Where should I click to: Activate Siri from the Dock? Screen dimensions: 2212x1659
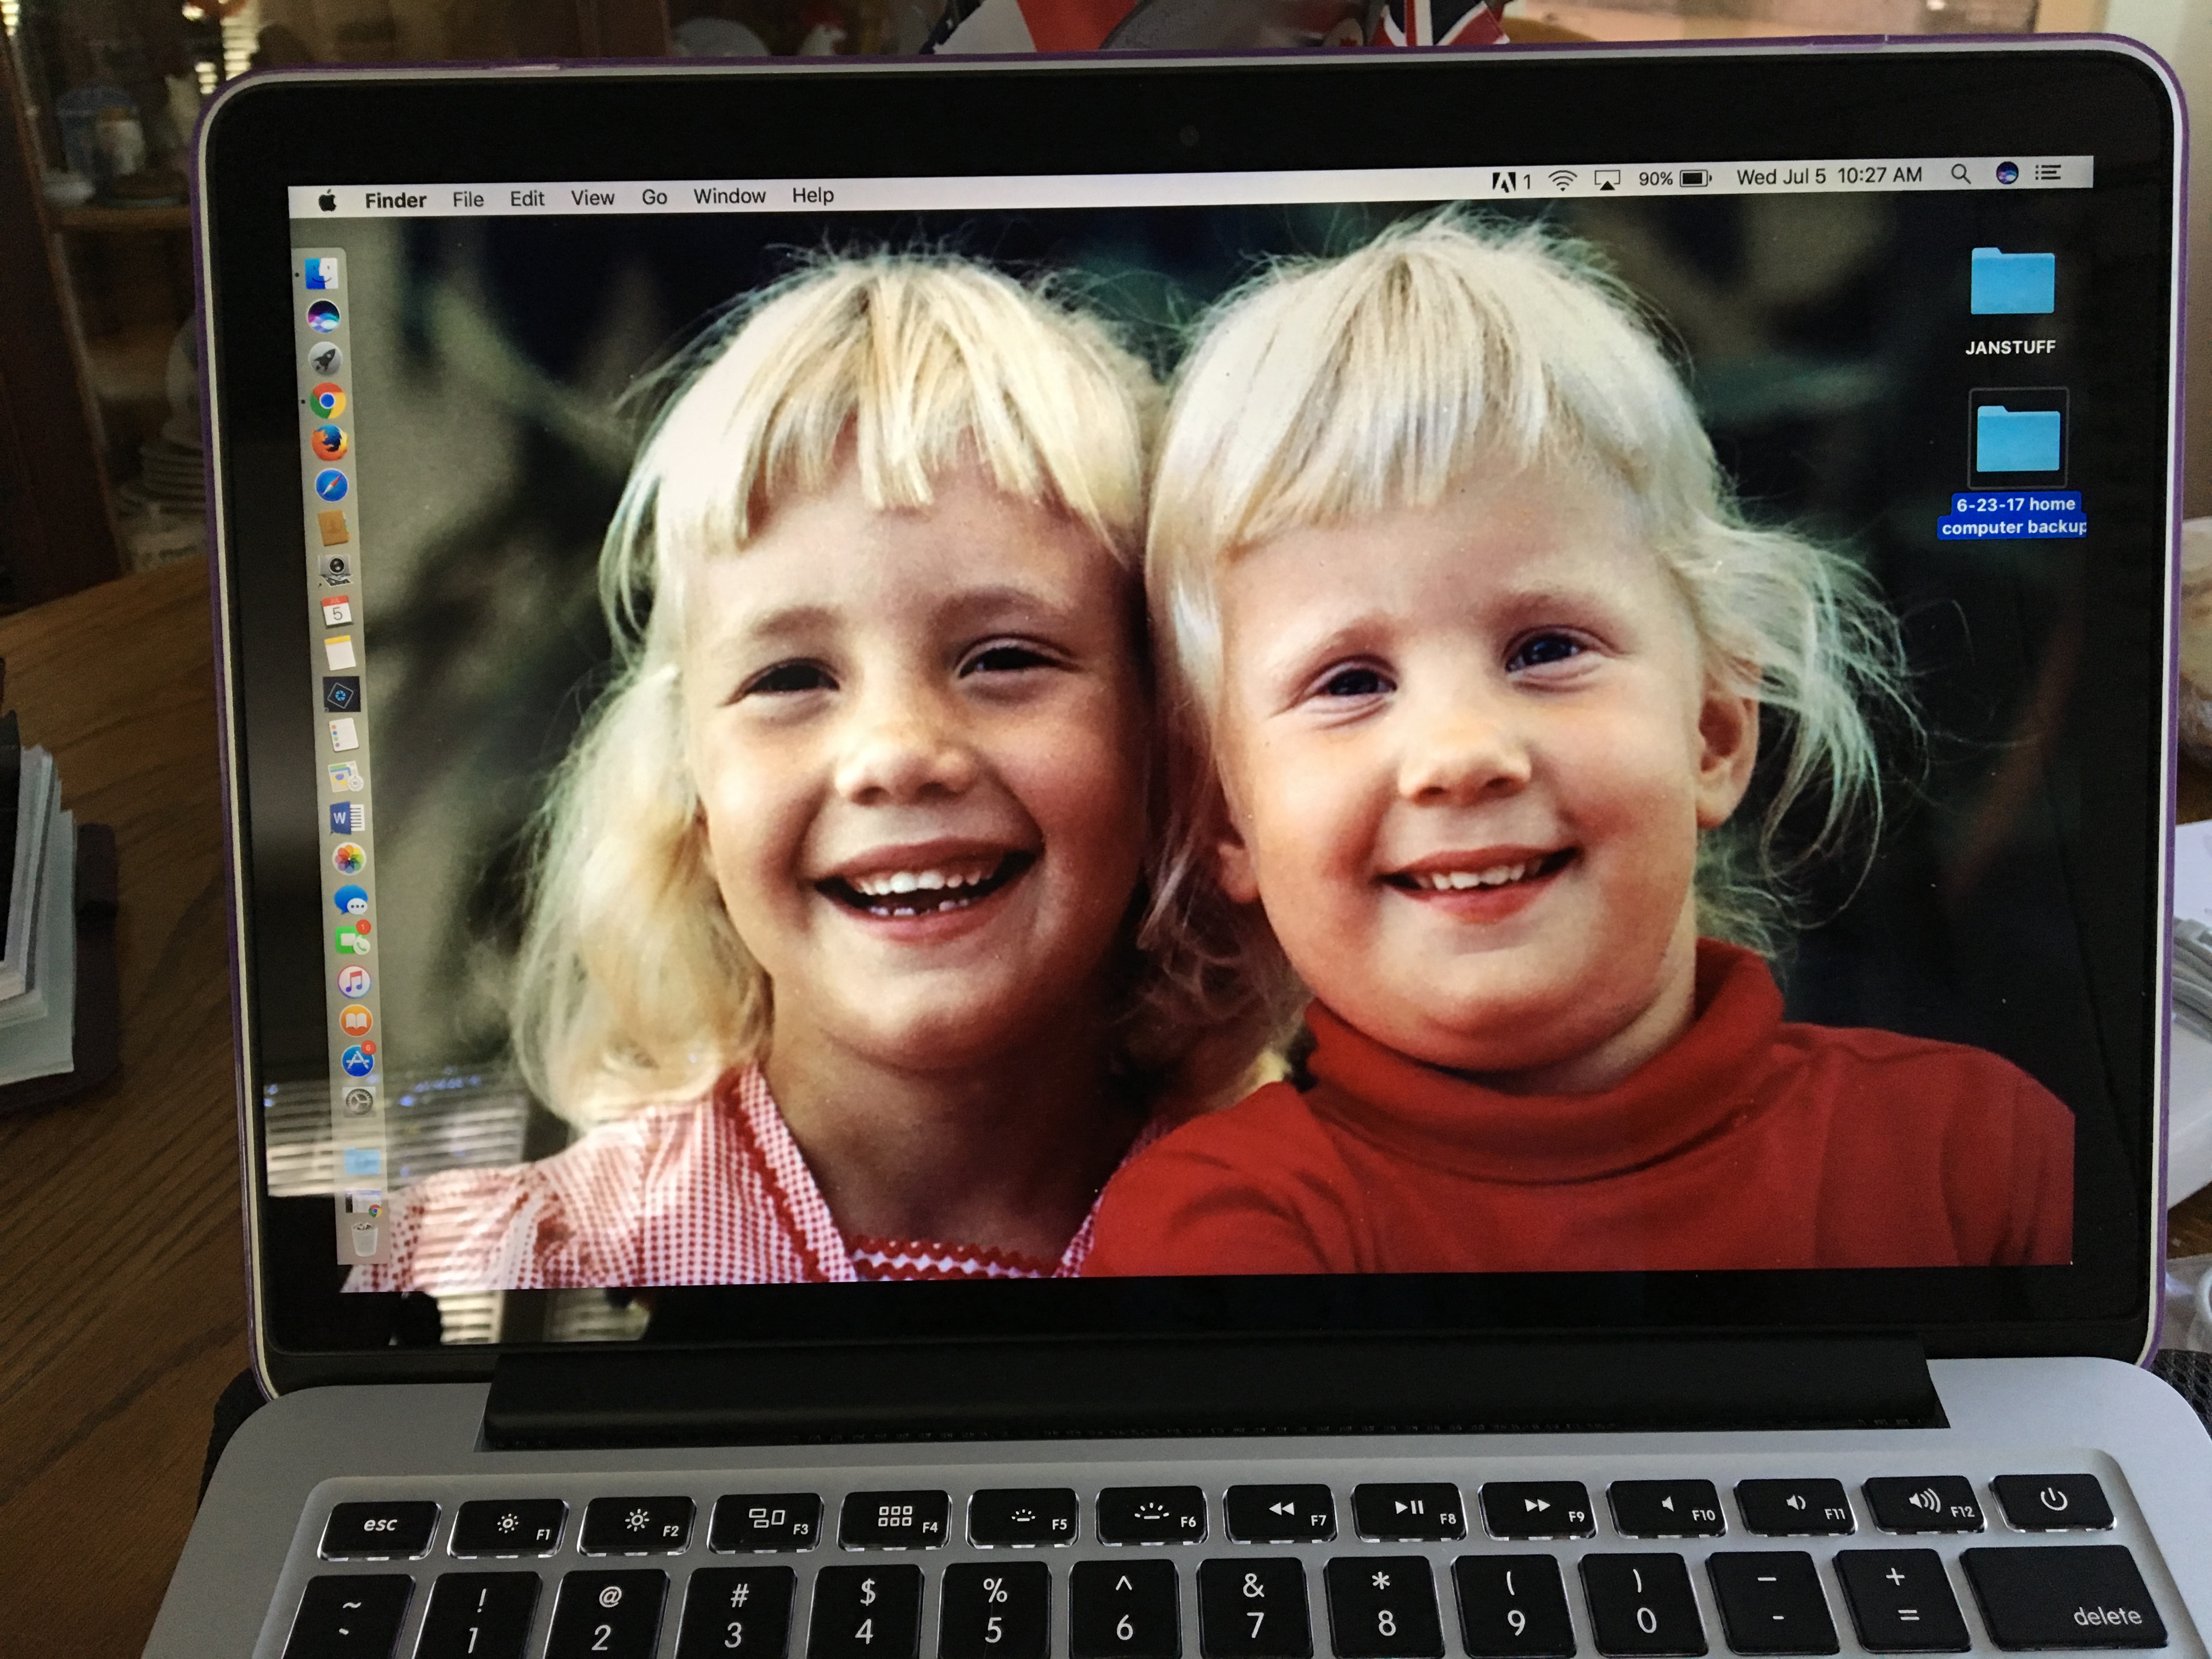pos(323,316)
